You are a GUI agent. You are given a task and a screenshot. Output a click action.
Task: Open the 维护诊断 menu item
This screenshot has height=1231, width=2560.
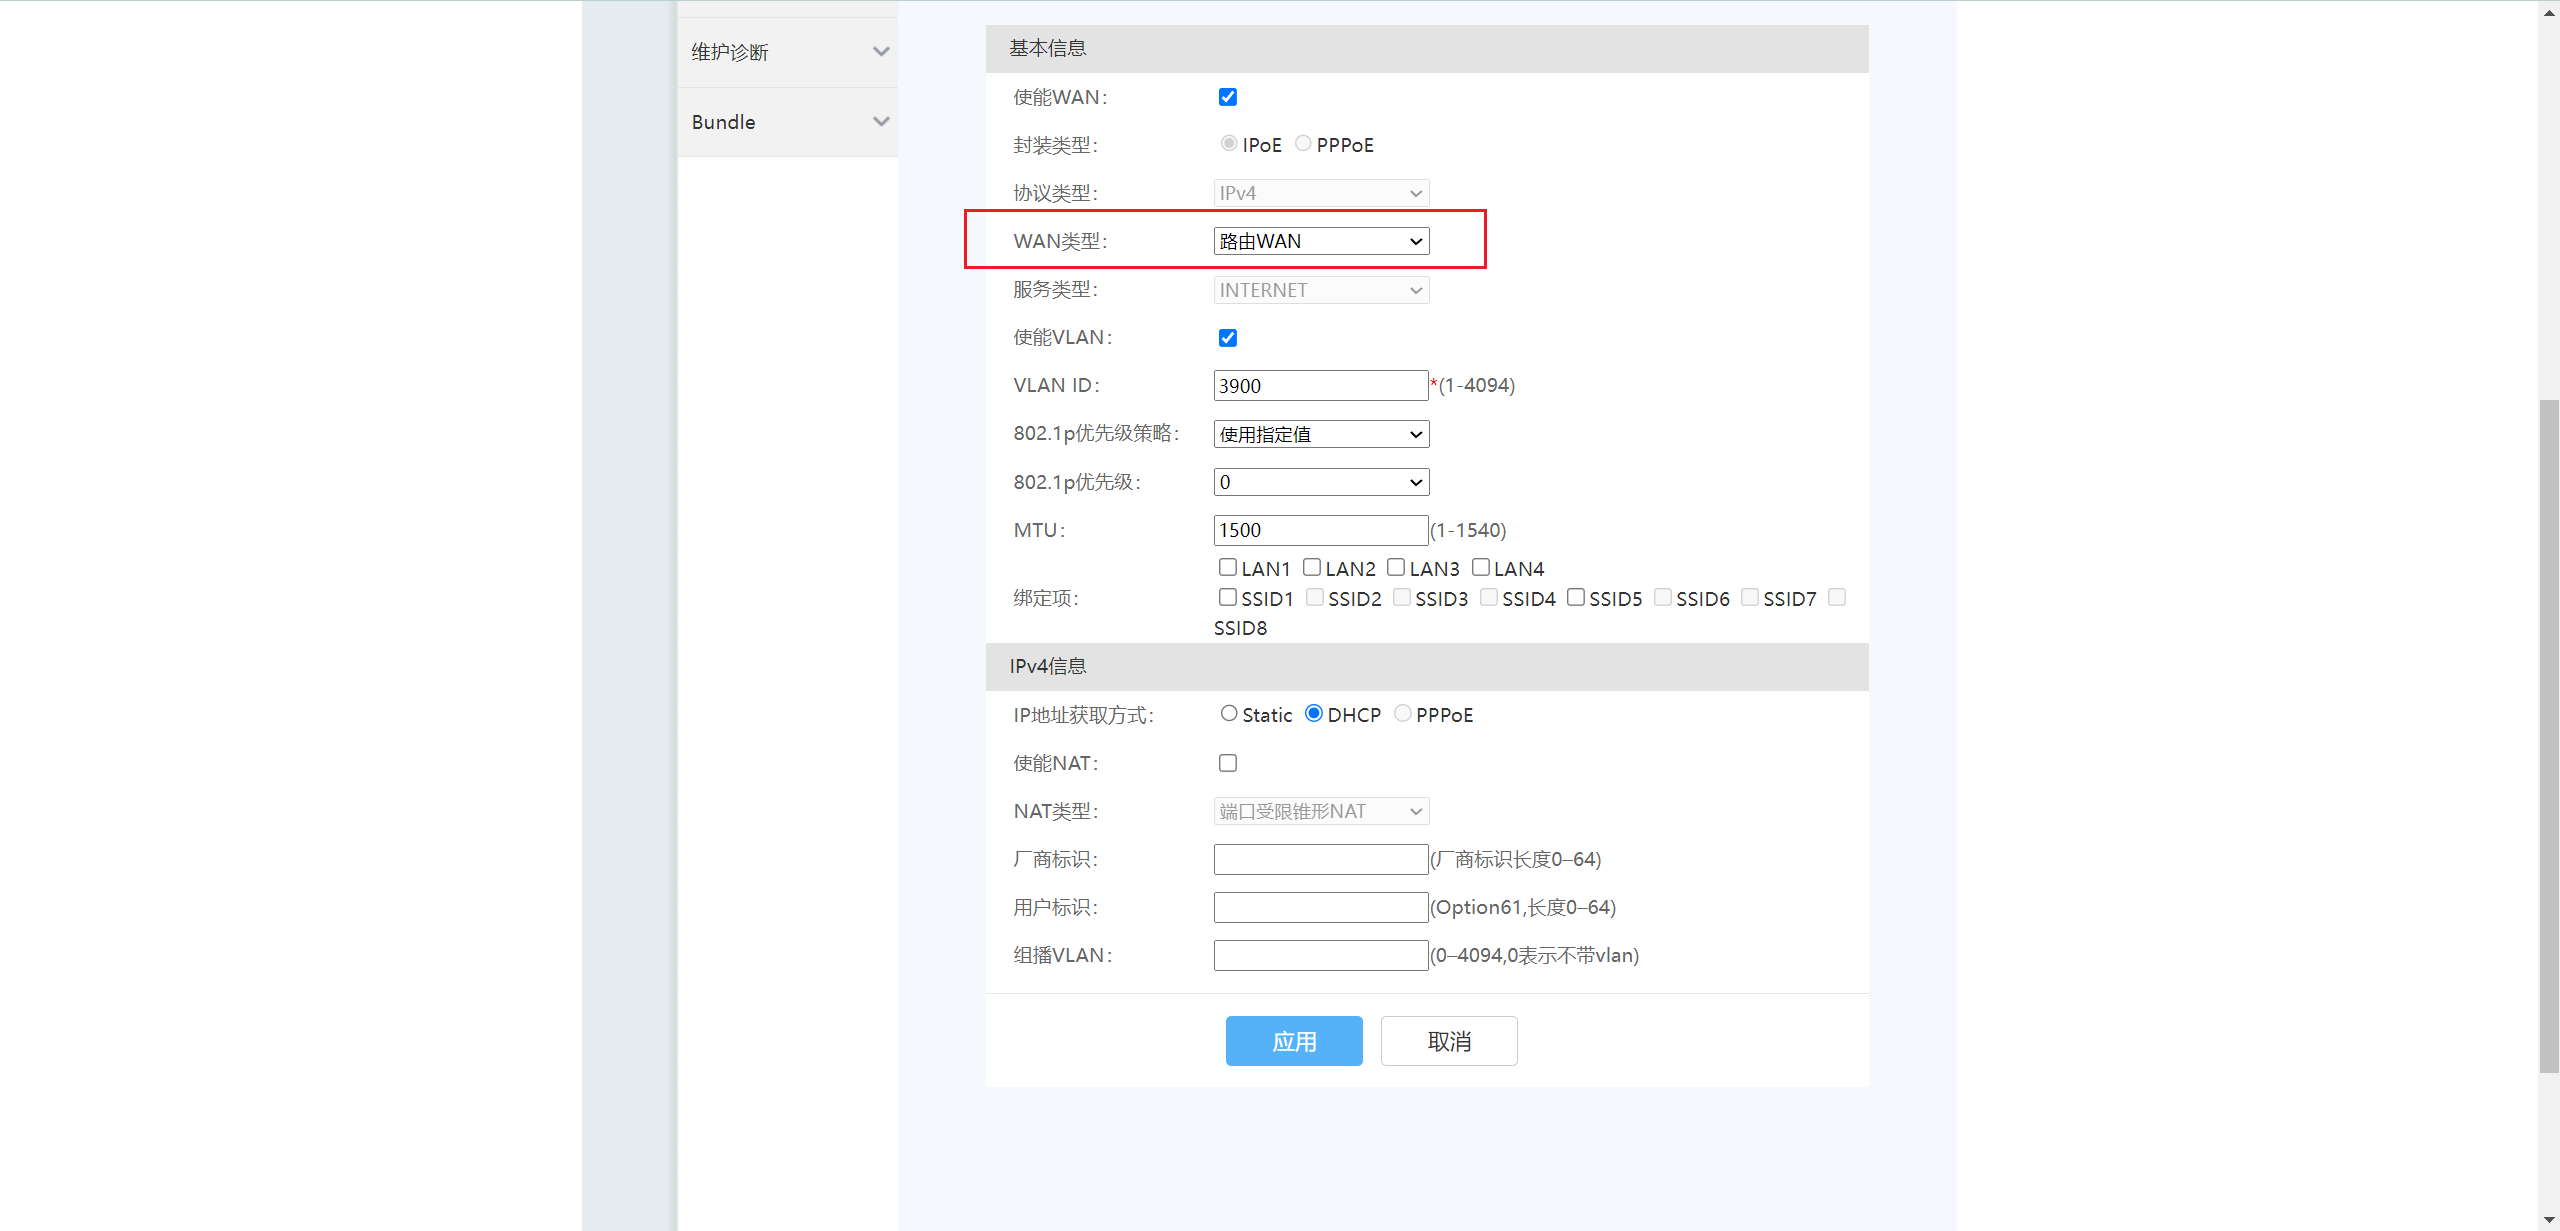(x=730, y=52)
